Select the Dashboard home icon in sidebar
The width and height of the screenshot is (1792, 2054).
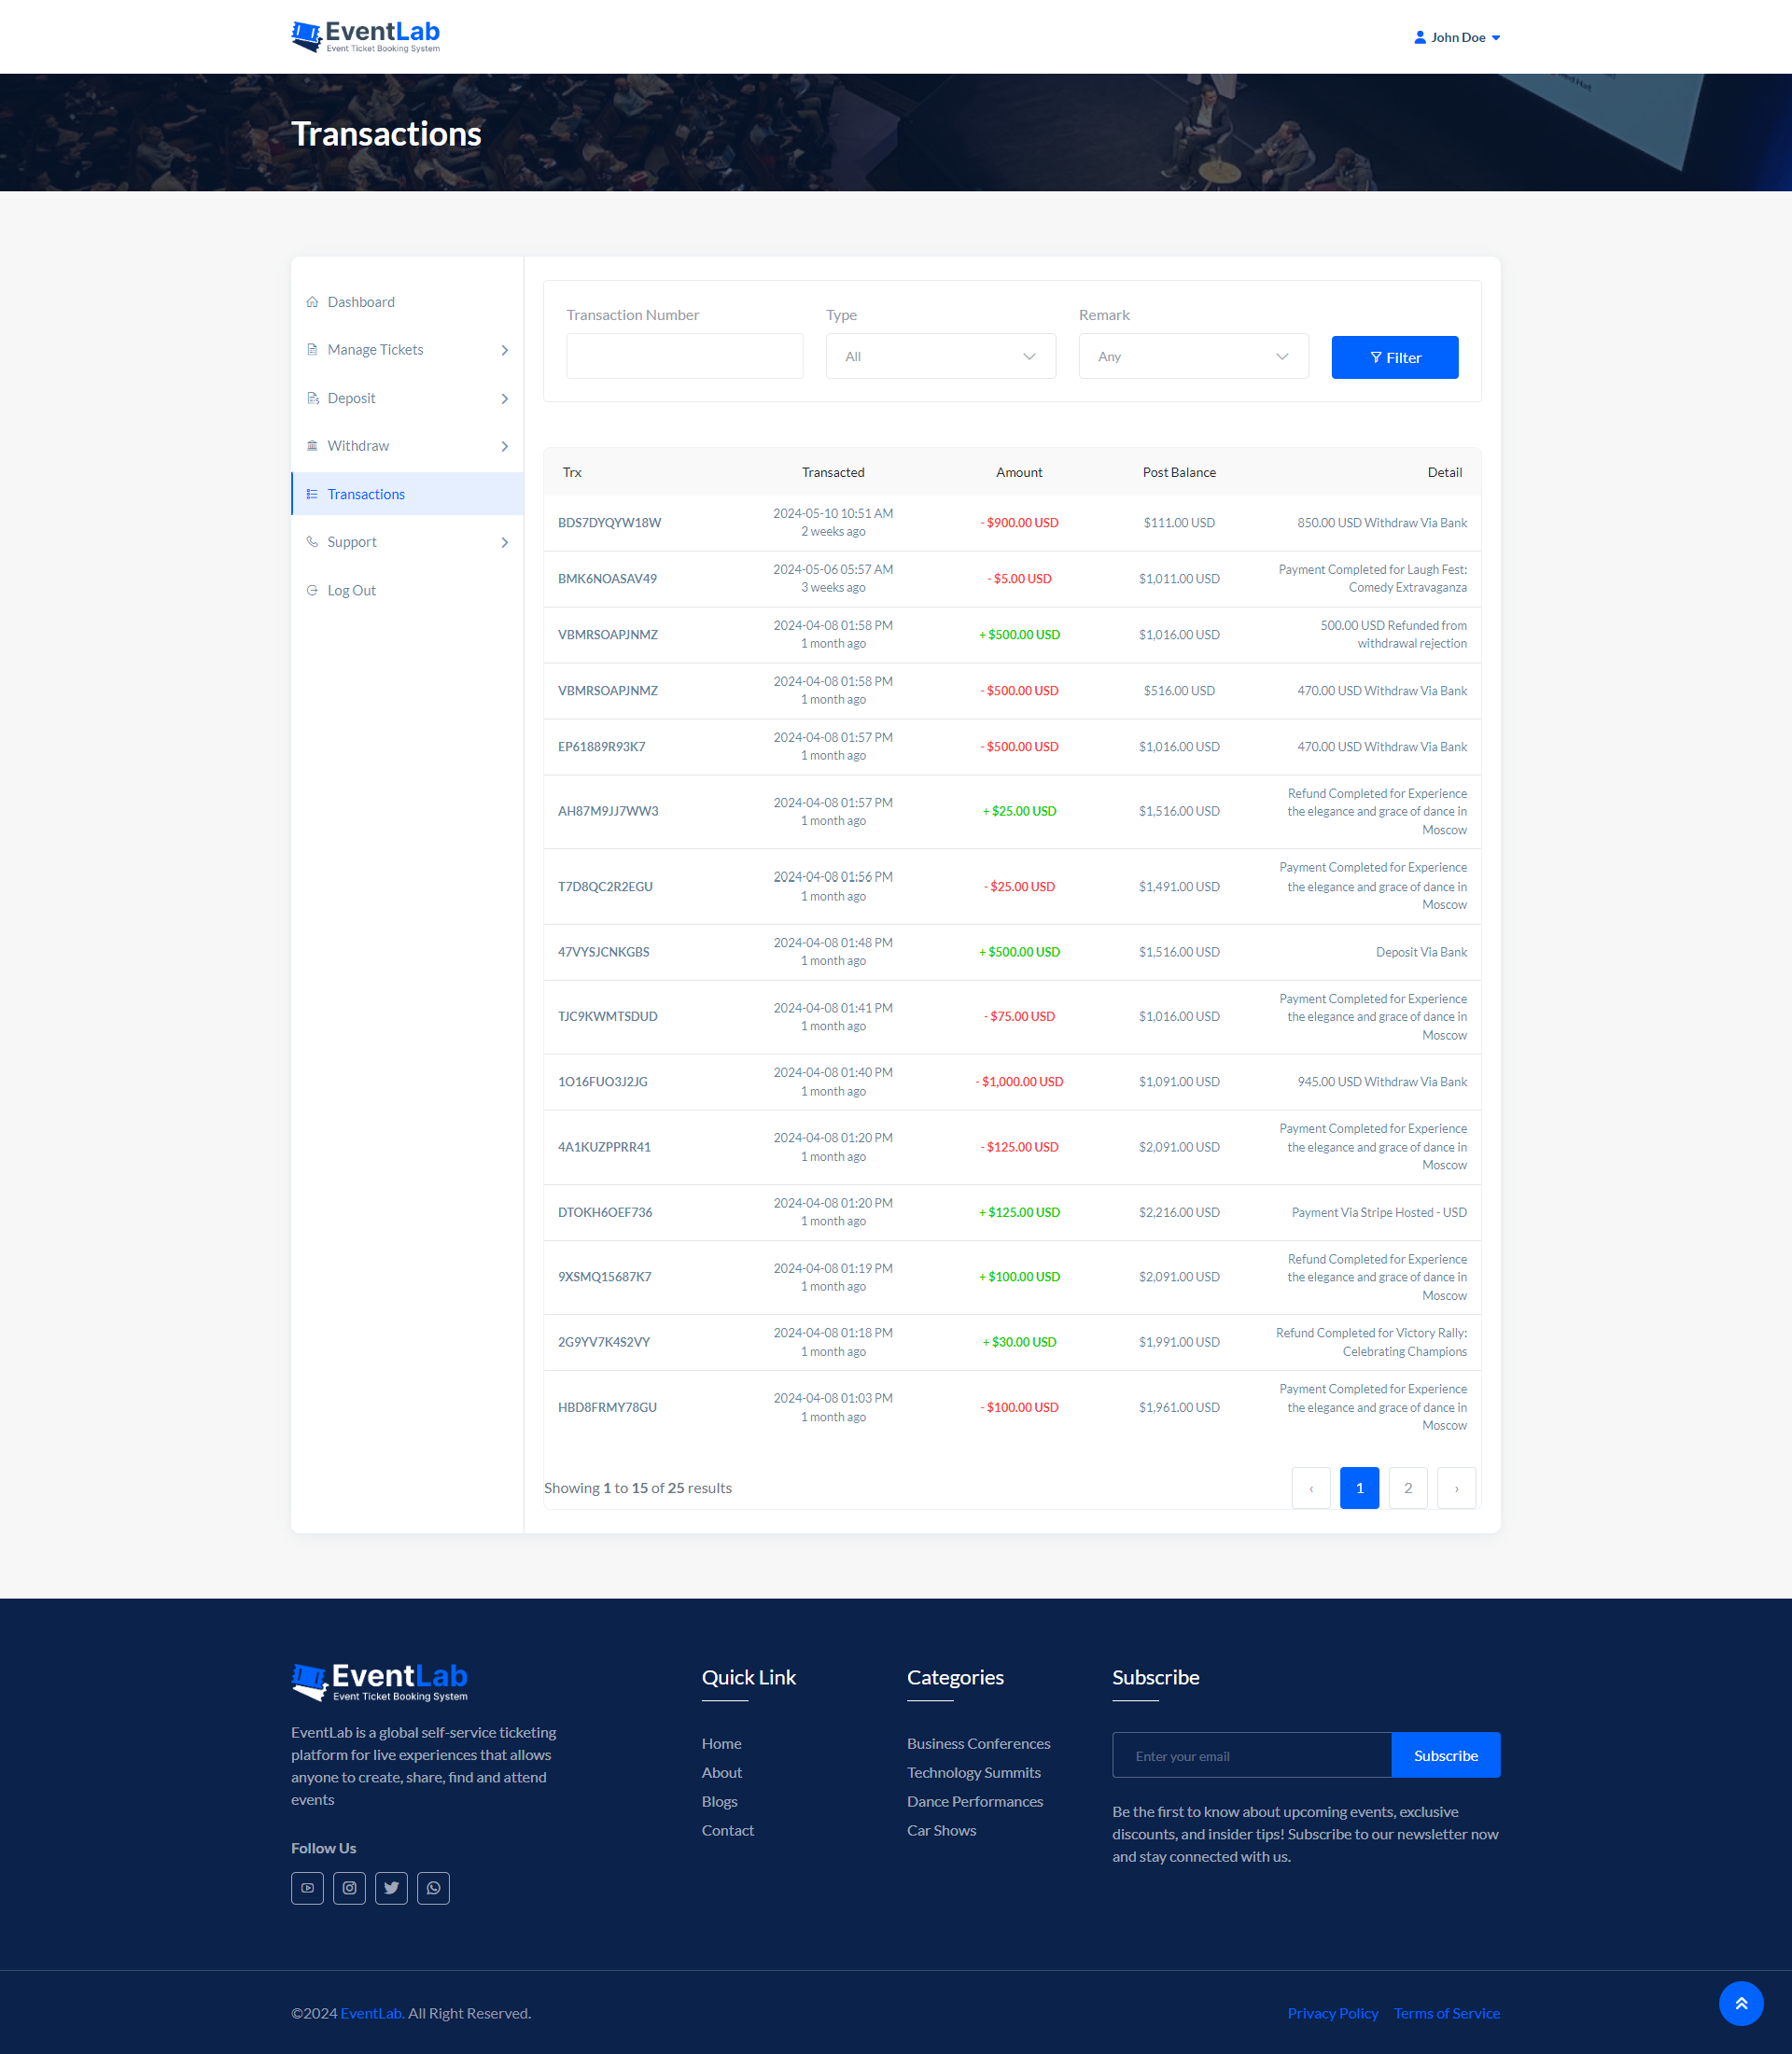(312, 301)
